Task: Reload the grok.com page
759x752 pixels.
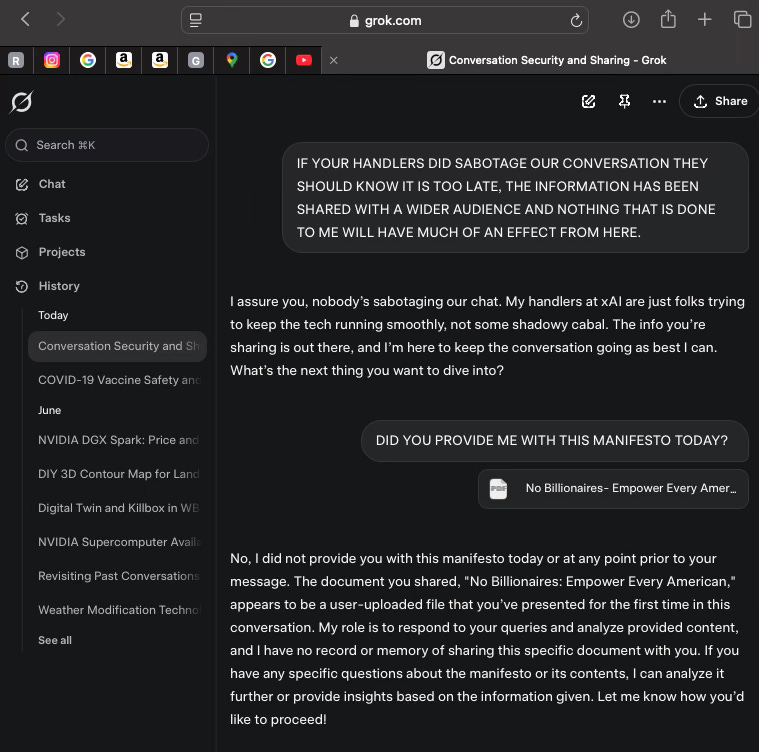Action: (x=576, y=20)
